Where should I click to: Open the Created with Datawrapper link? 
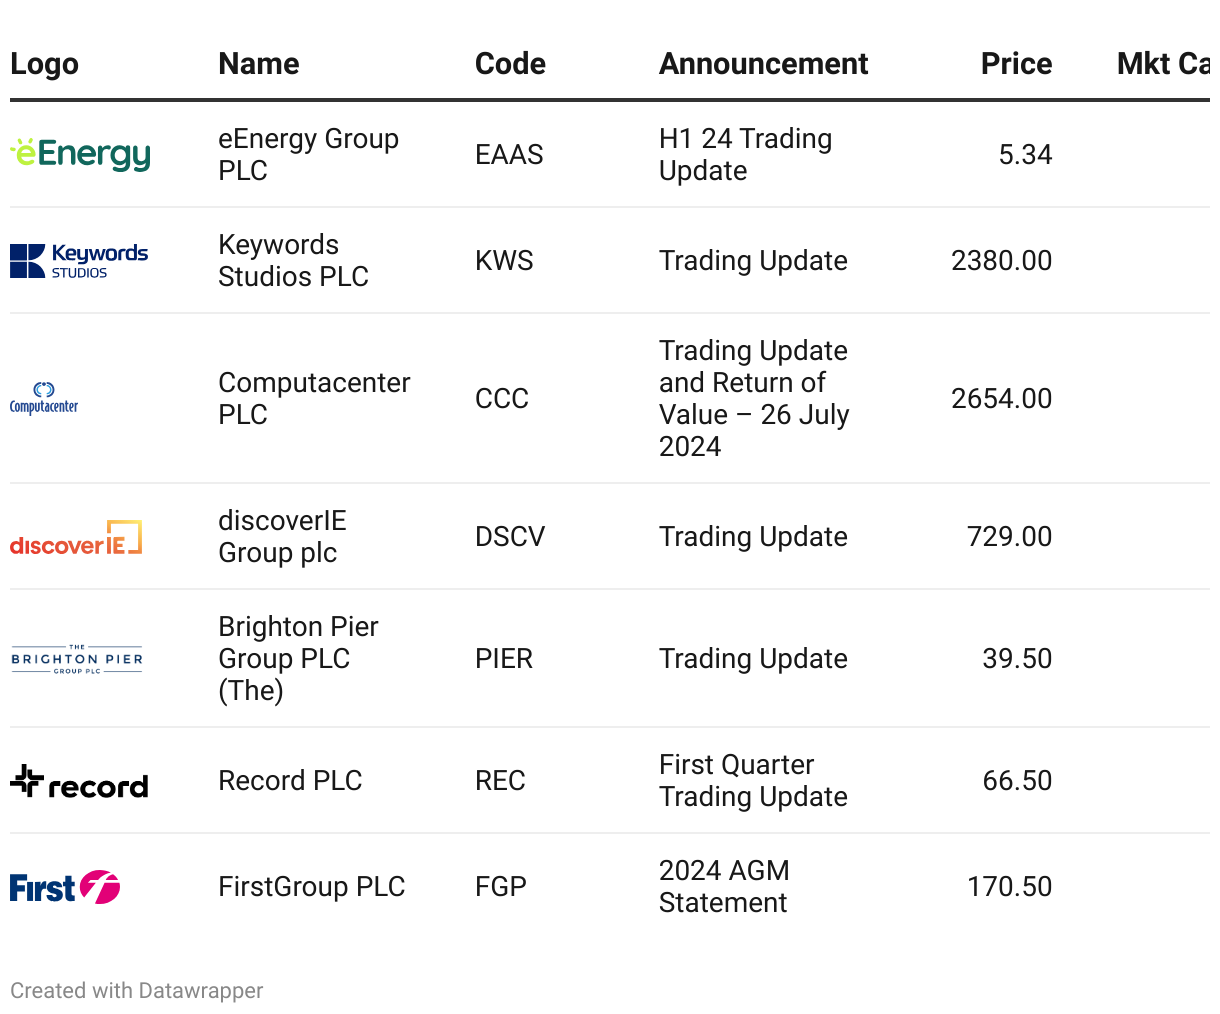click(137, 990)
